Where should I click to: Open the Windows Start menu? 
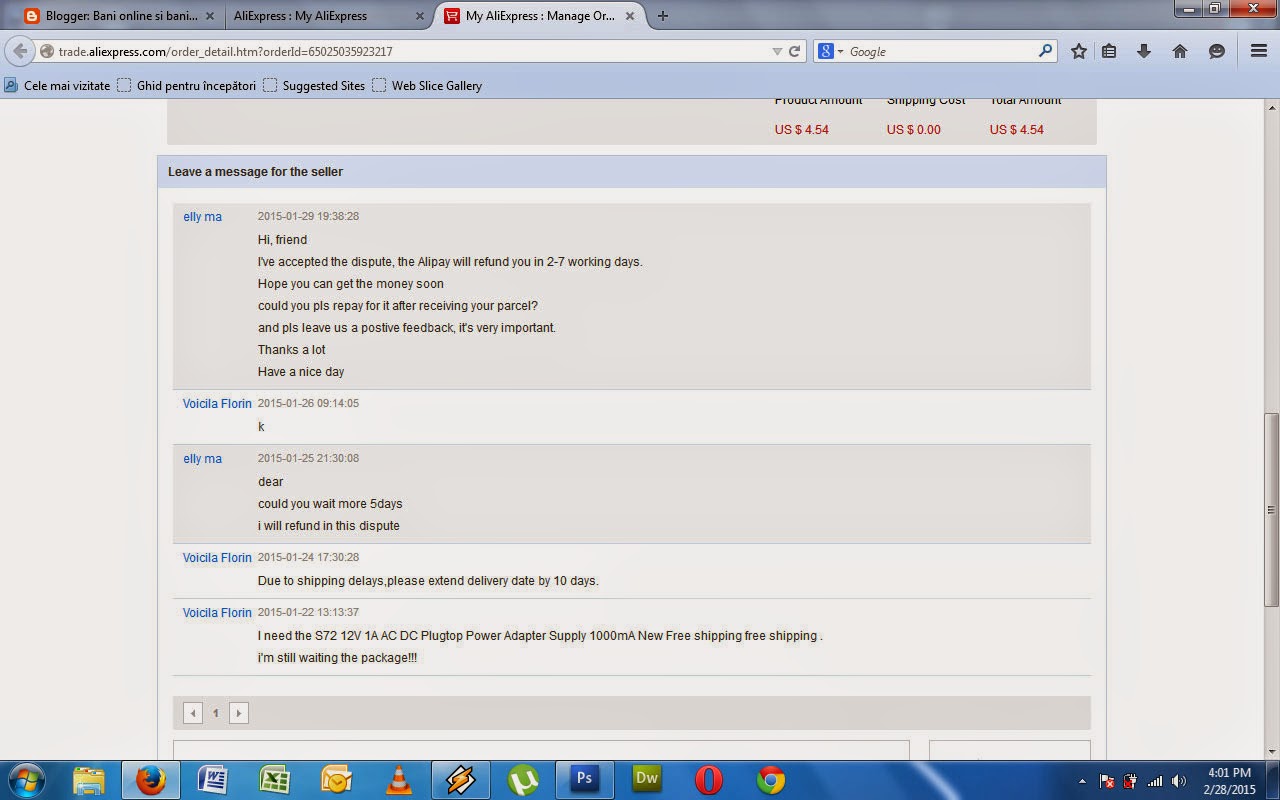pos(26,780)
